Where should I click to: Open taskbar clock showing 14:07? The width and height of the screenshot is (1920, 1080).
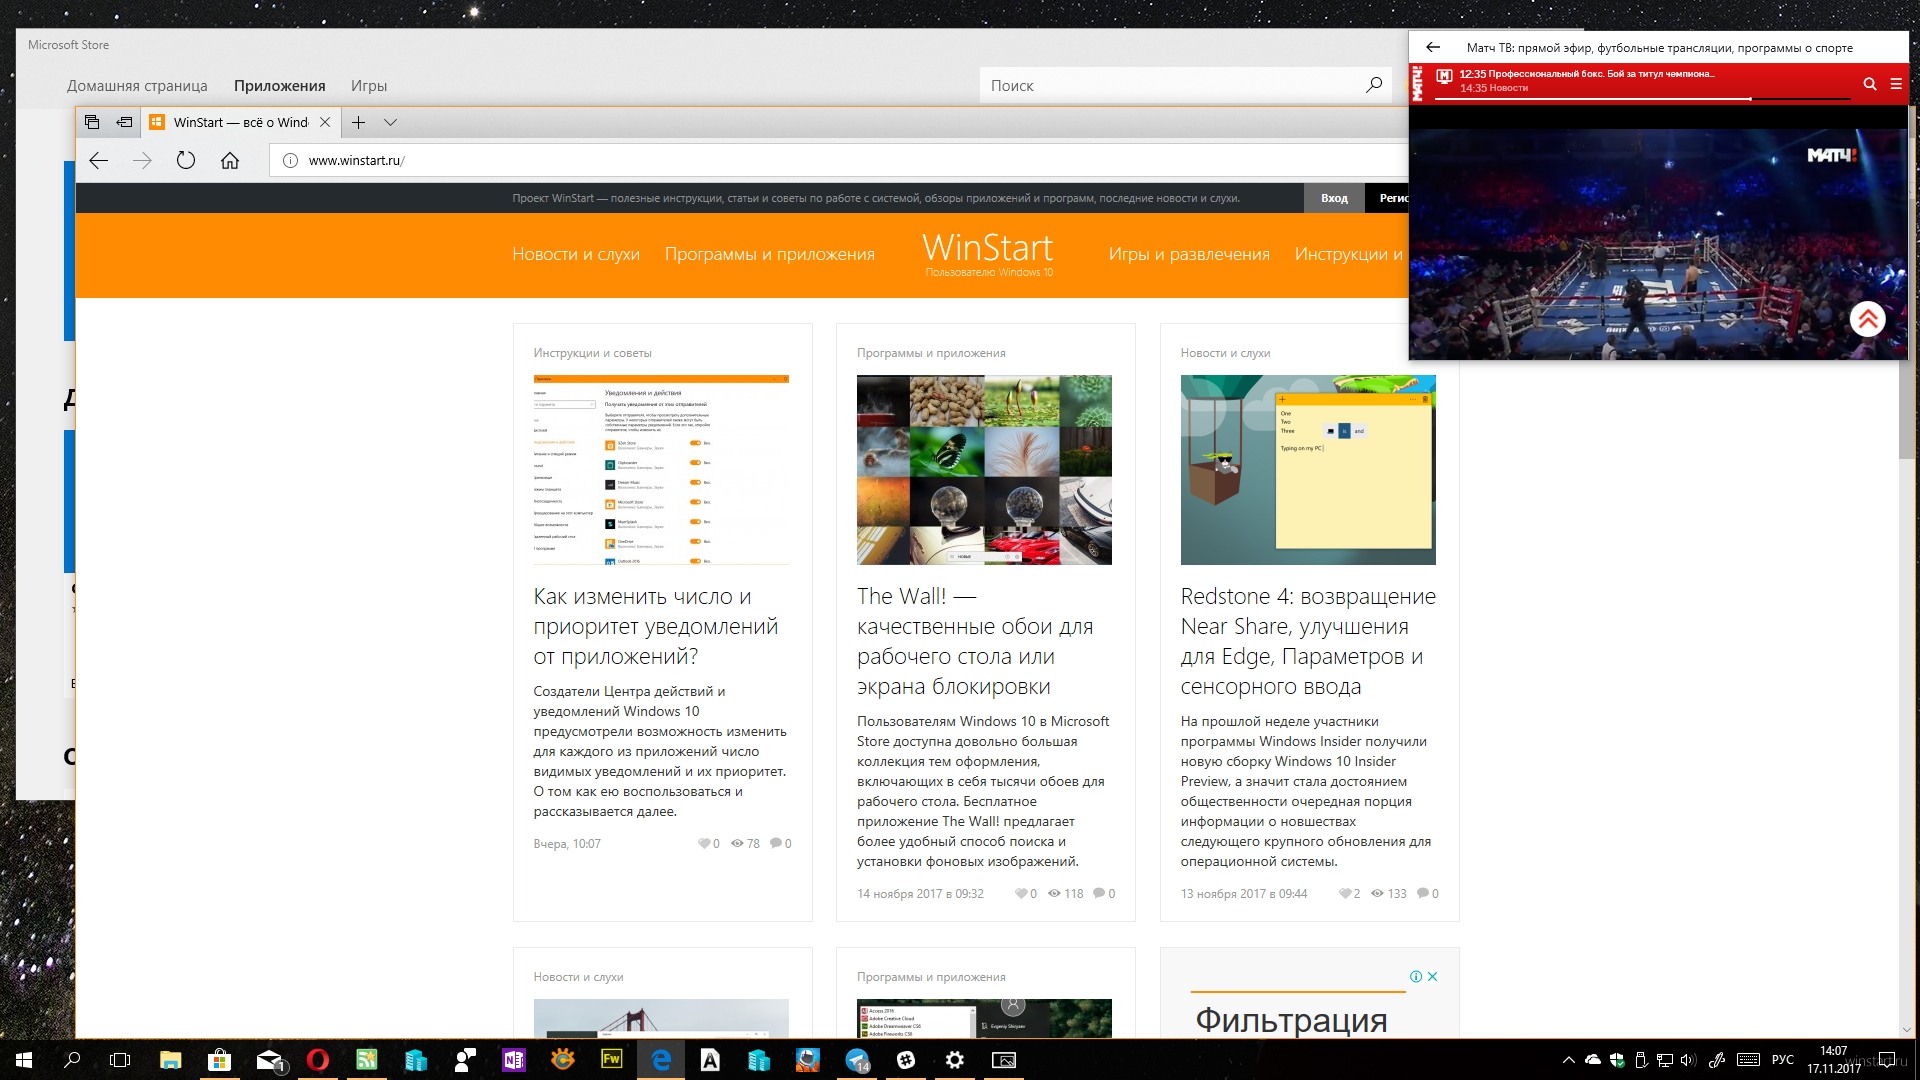(x=1833, y=1060)
